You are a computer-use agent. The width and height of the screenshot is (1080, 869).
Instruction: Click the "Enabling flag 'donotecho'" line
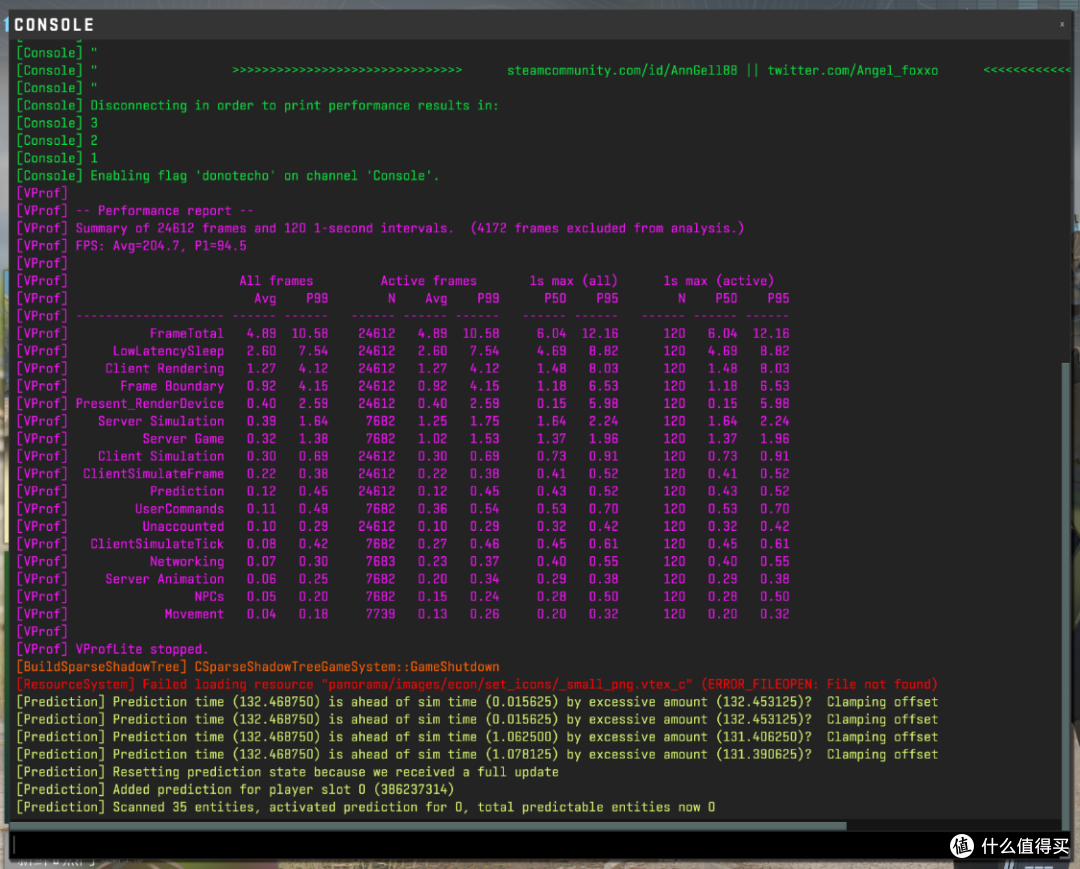(227, 176)
